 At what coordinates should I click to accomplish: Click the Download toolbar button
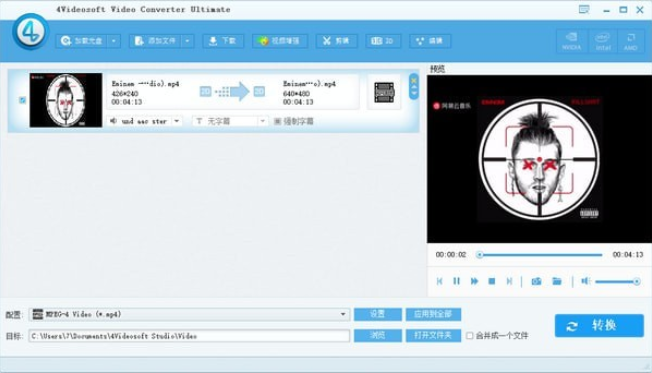[223, 41]
